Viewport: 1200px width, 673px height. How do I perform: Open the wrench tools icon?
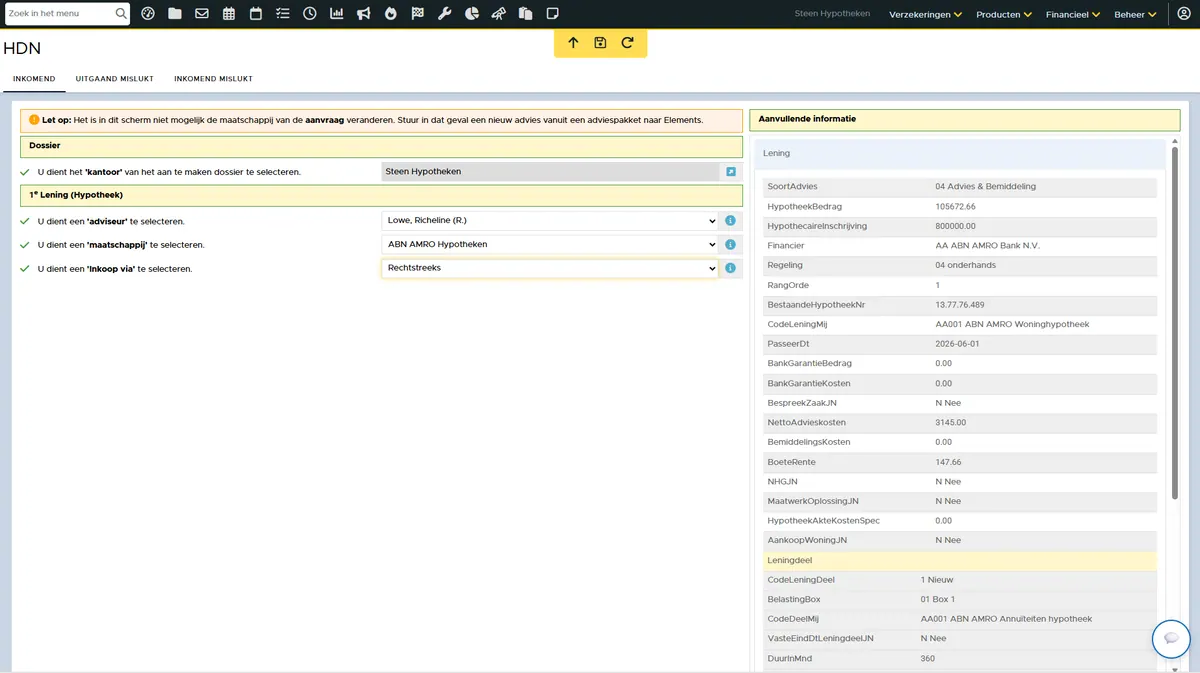(445, 14)
